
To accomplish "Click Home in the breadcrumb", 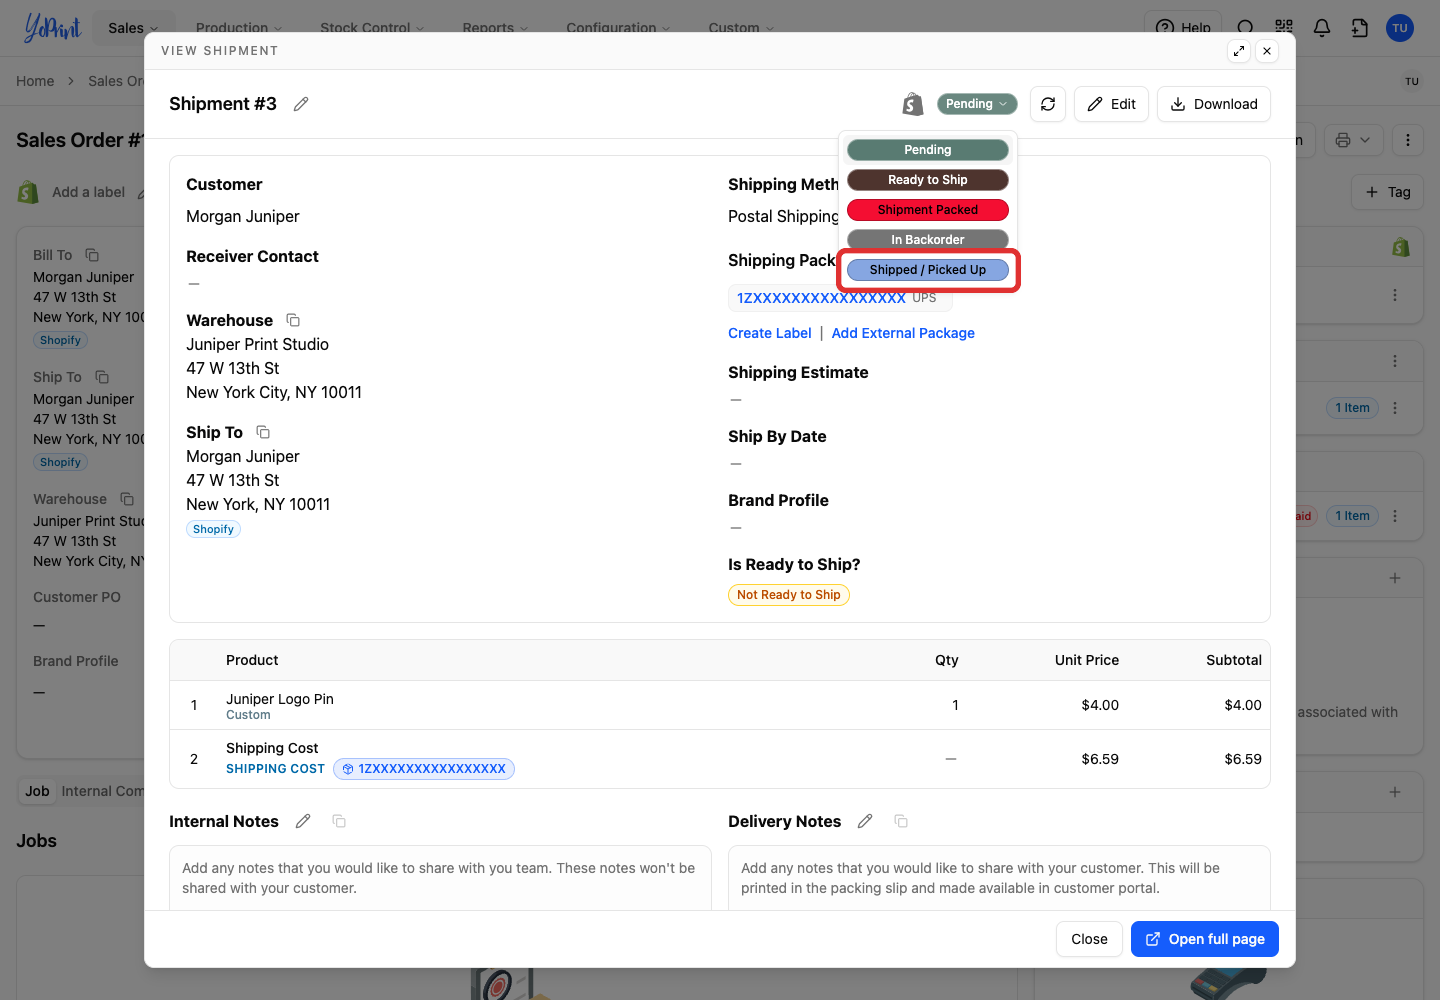I will point(35,81).
